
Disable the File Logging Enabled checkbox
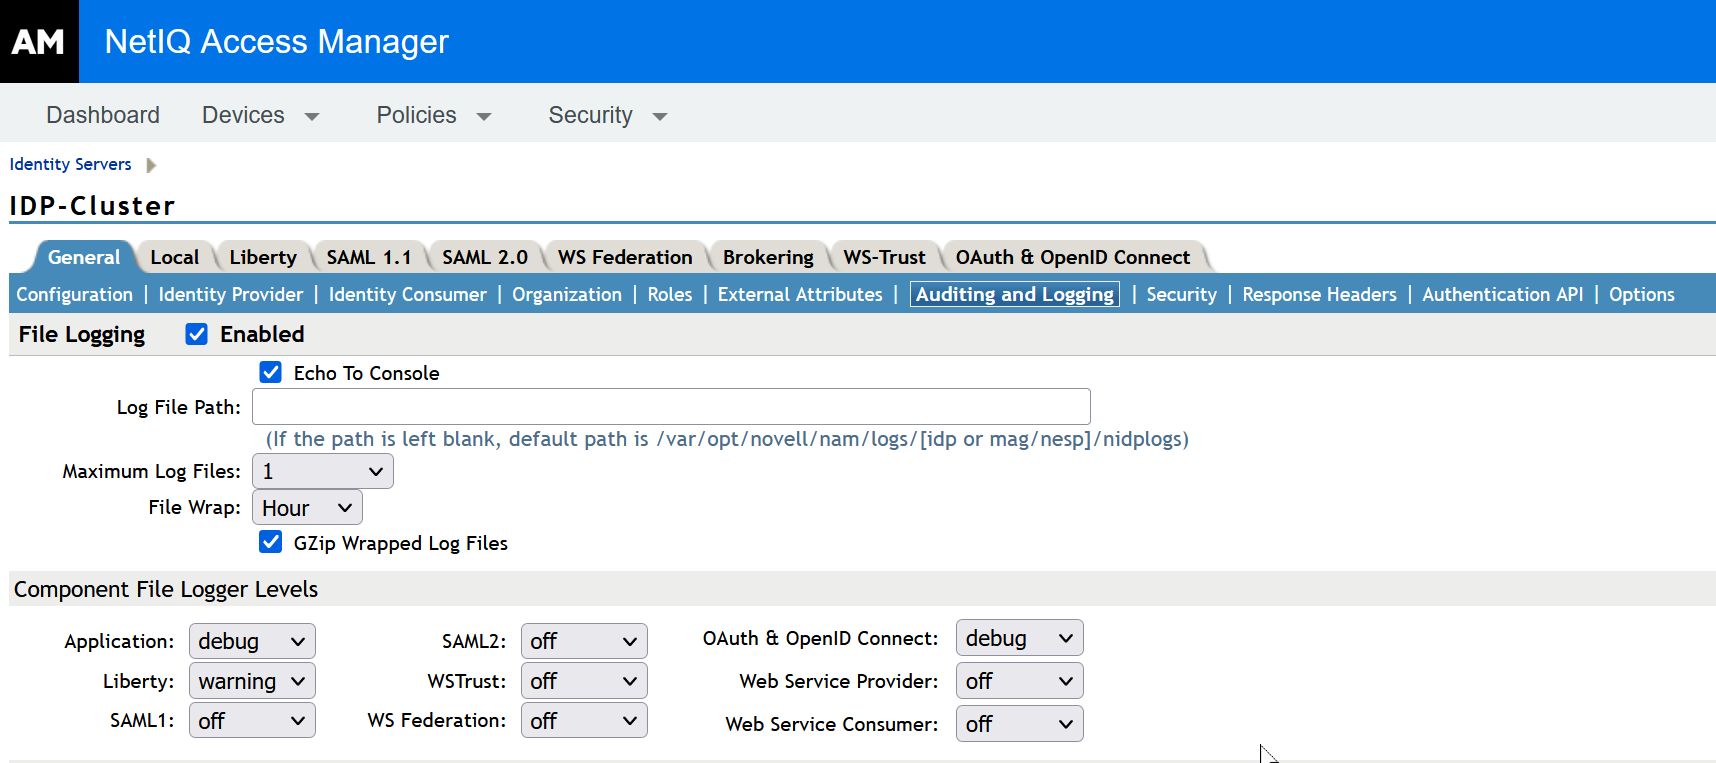pyautogui.click(x=197, y=334)
